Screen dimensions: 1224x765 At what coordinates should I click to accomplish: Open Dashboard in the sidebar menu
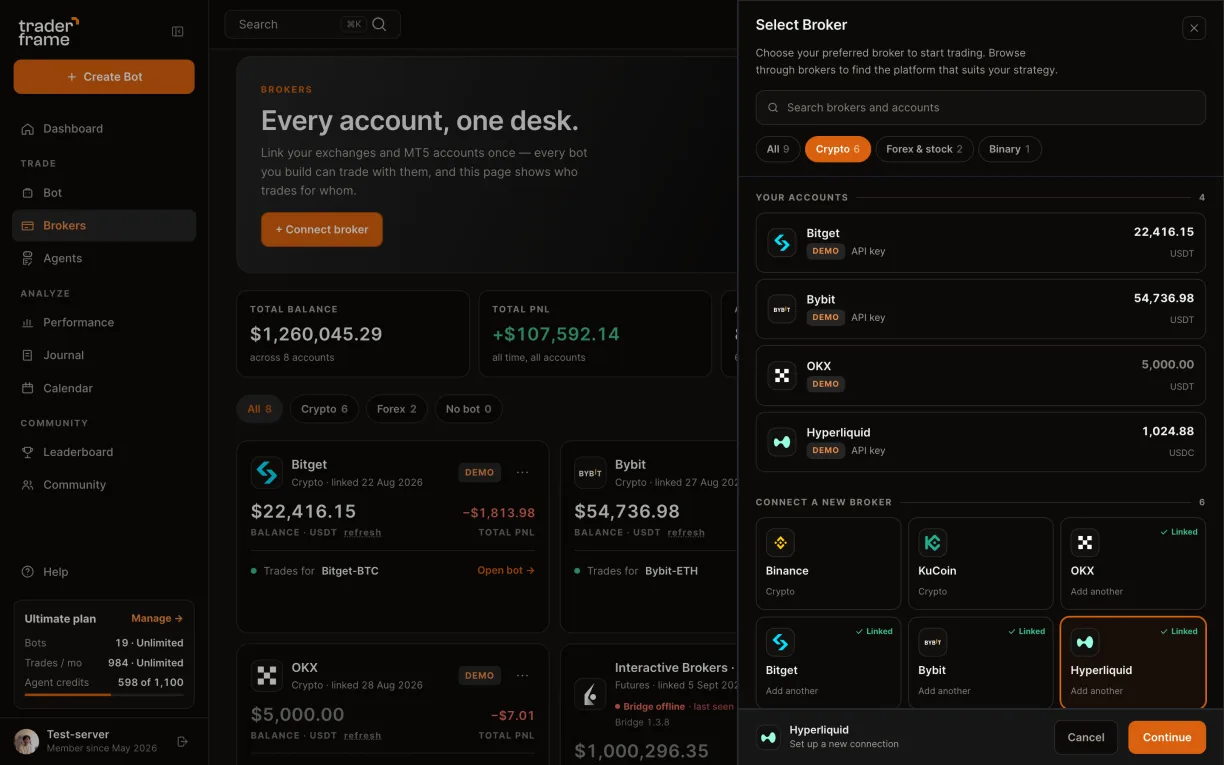[x=104, y=129]
